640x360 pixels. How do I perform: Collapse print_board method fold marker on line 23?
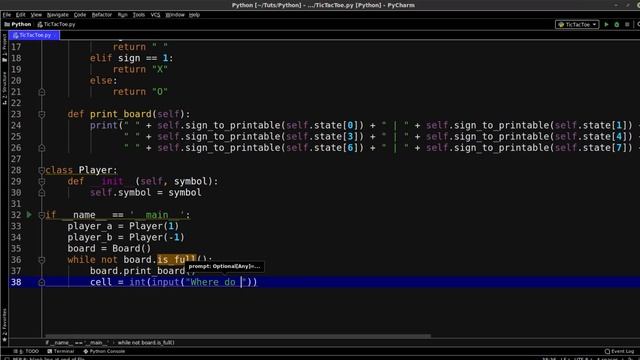tap(41, 114)
